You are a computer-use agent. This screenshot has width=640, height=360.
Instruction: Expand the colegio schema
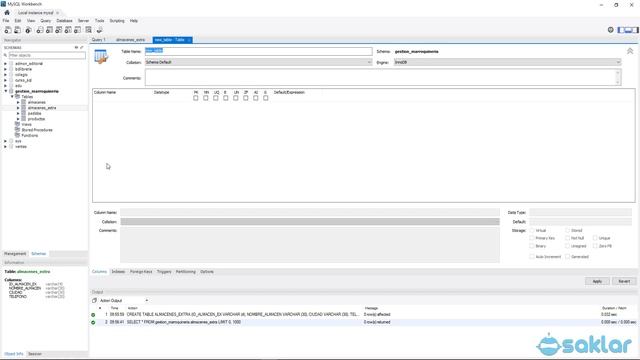pos(5,75)
